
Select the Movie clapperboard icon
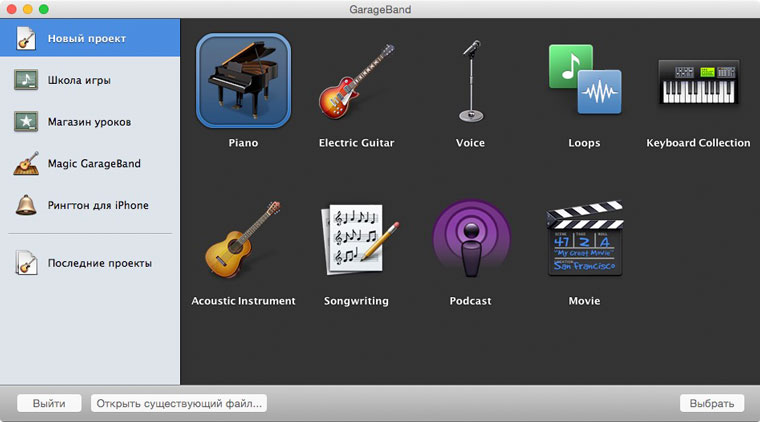click(585, 238)
